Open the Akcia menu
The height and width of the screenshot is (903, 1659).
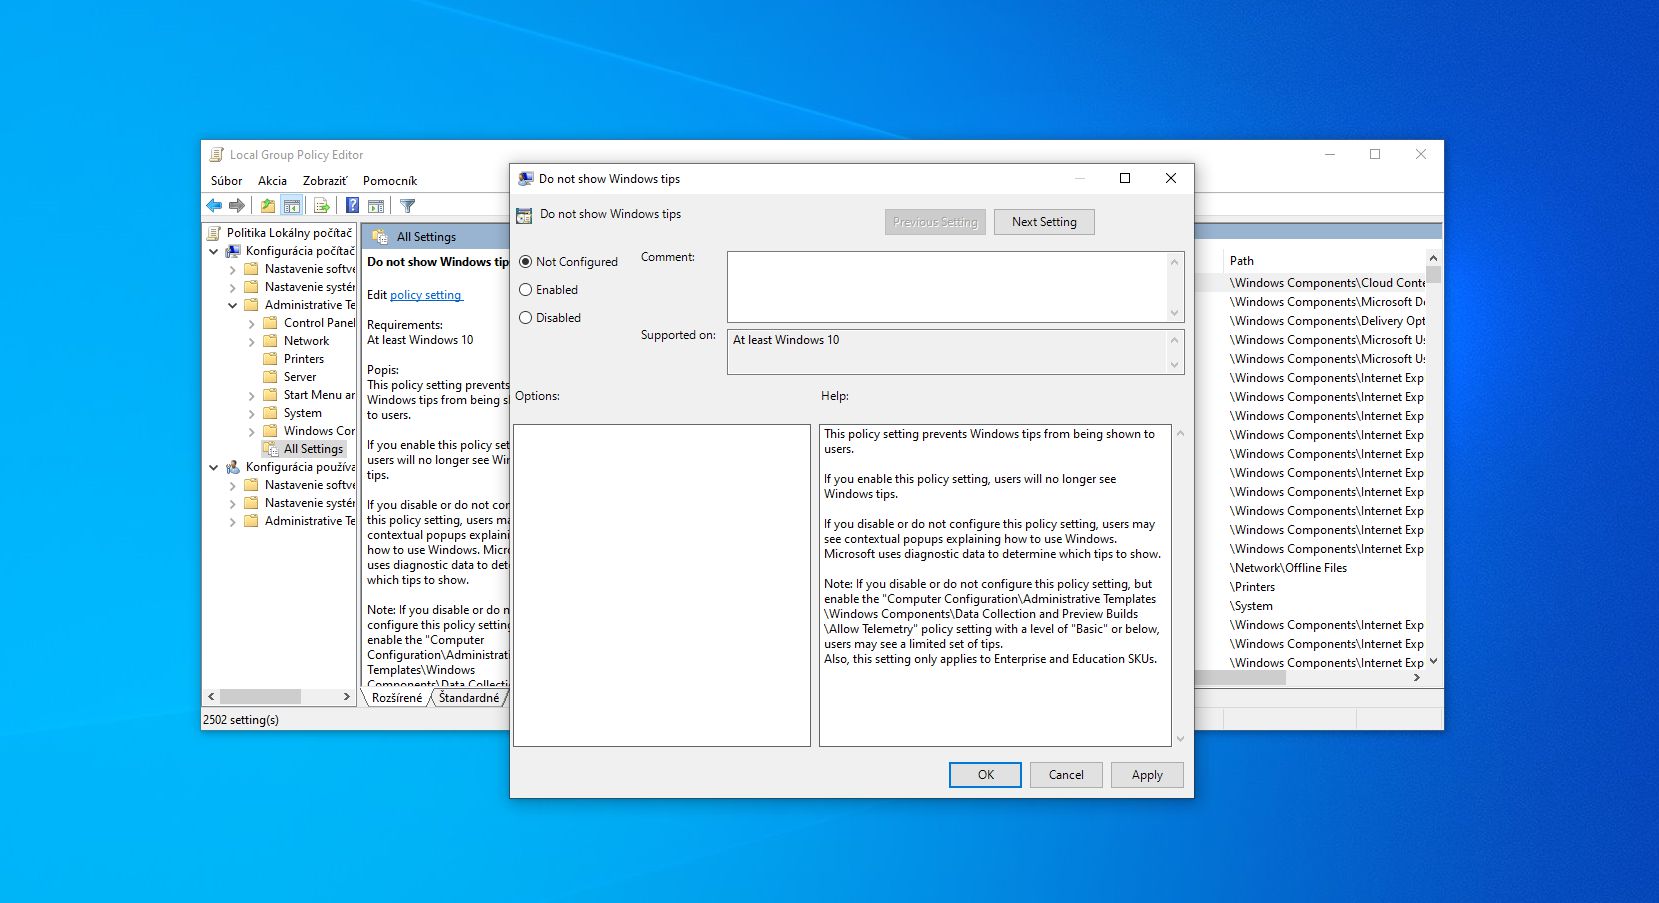click(x=272, y=181)
